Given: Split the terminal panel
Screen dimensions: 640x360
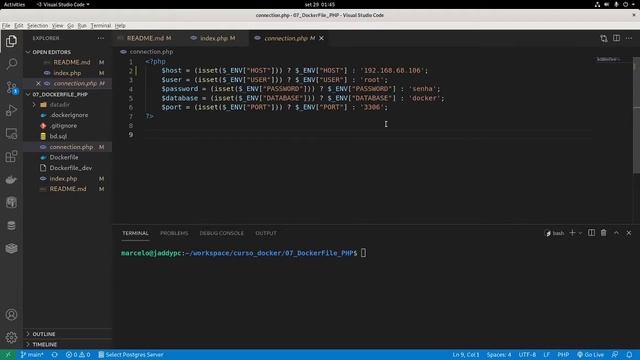Looking at the screenshot, I should [591, 233].
